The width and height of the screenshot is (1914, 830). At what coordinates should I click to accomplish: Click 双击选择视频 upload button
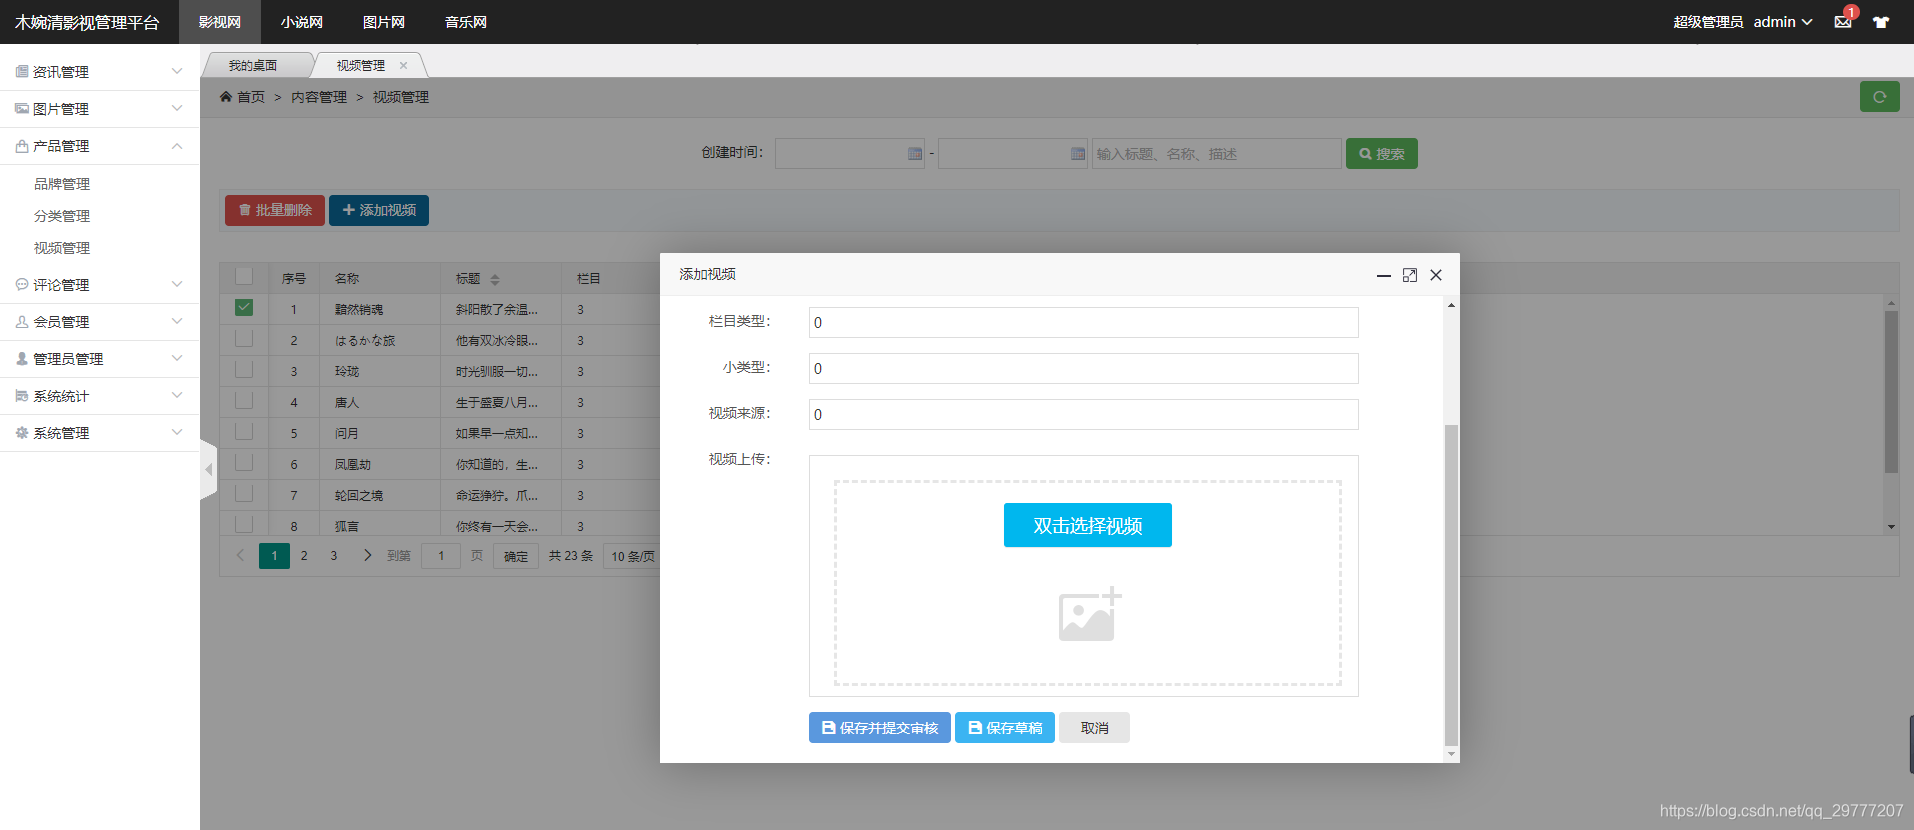[1088, 525]
